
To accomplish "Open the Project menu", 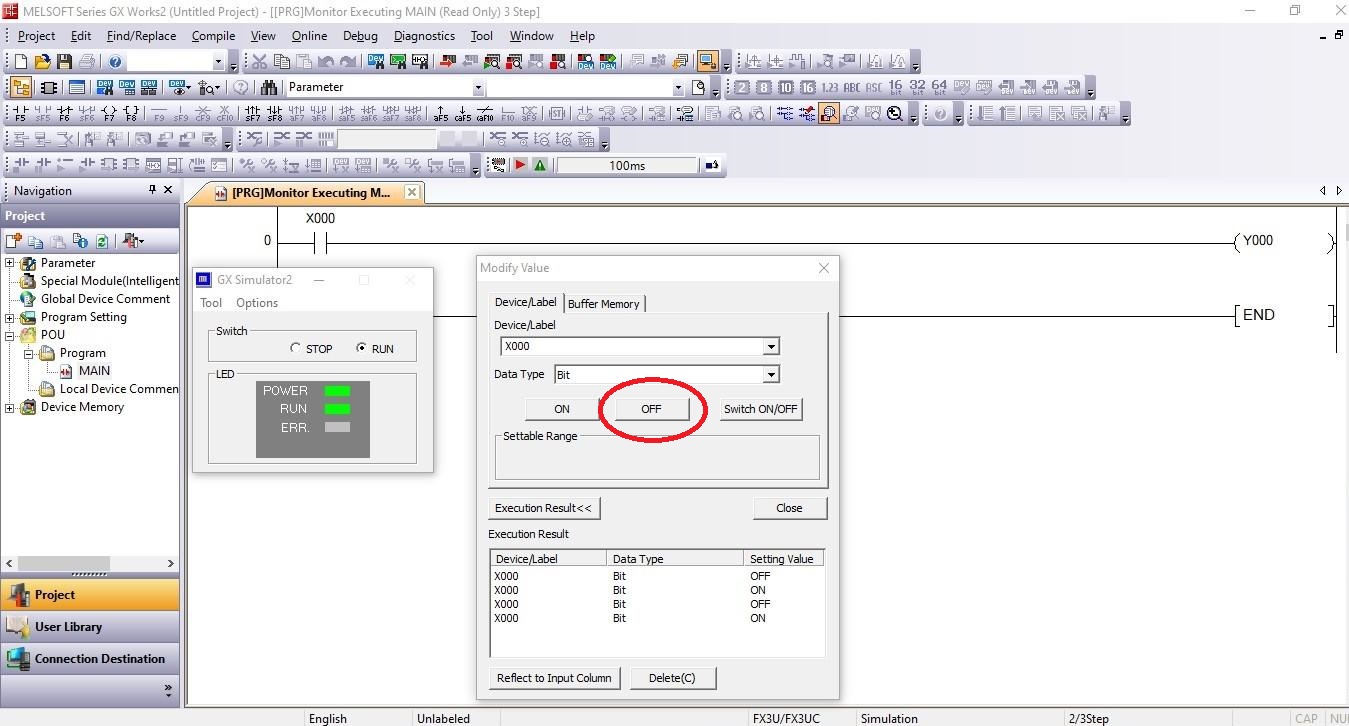I will click(x=37, y=36).
